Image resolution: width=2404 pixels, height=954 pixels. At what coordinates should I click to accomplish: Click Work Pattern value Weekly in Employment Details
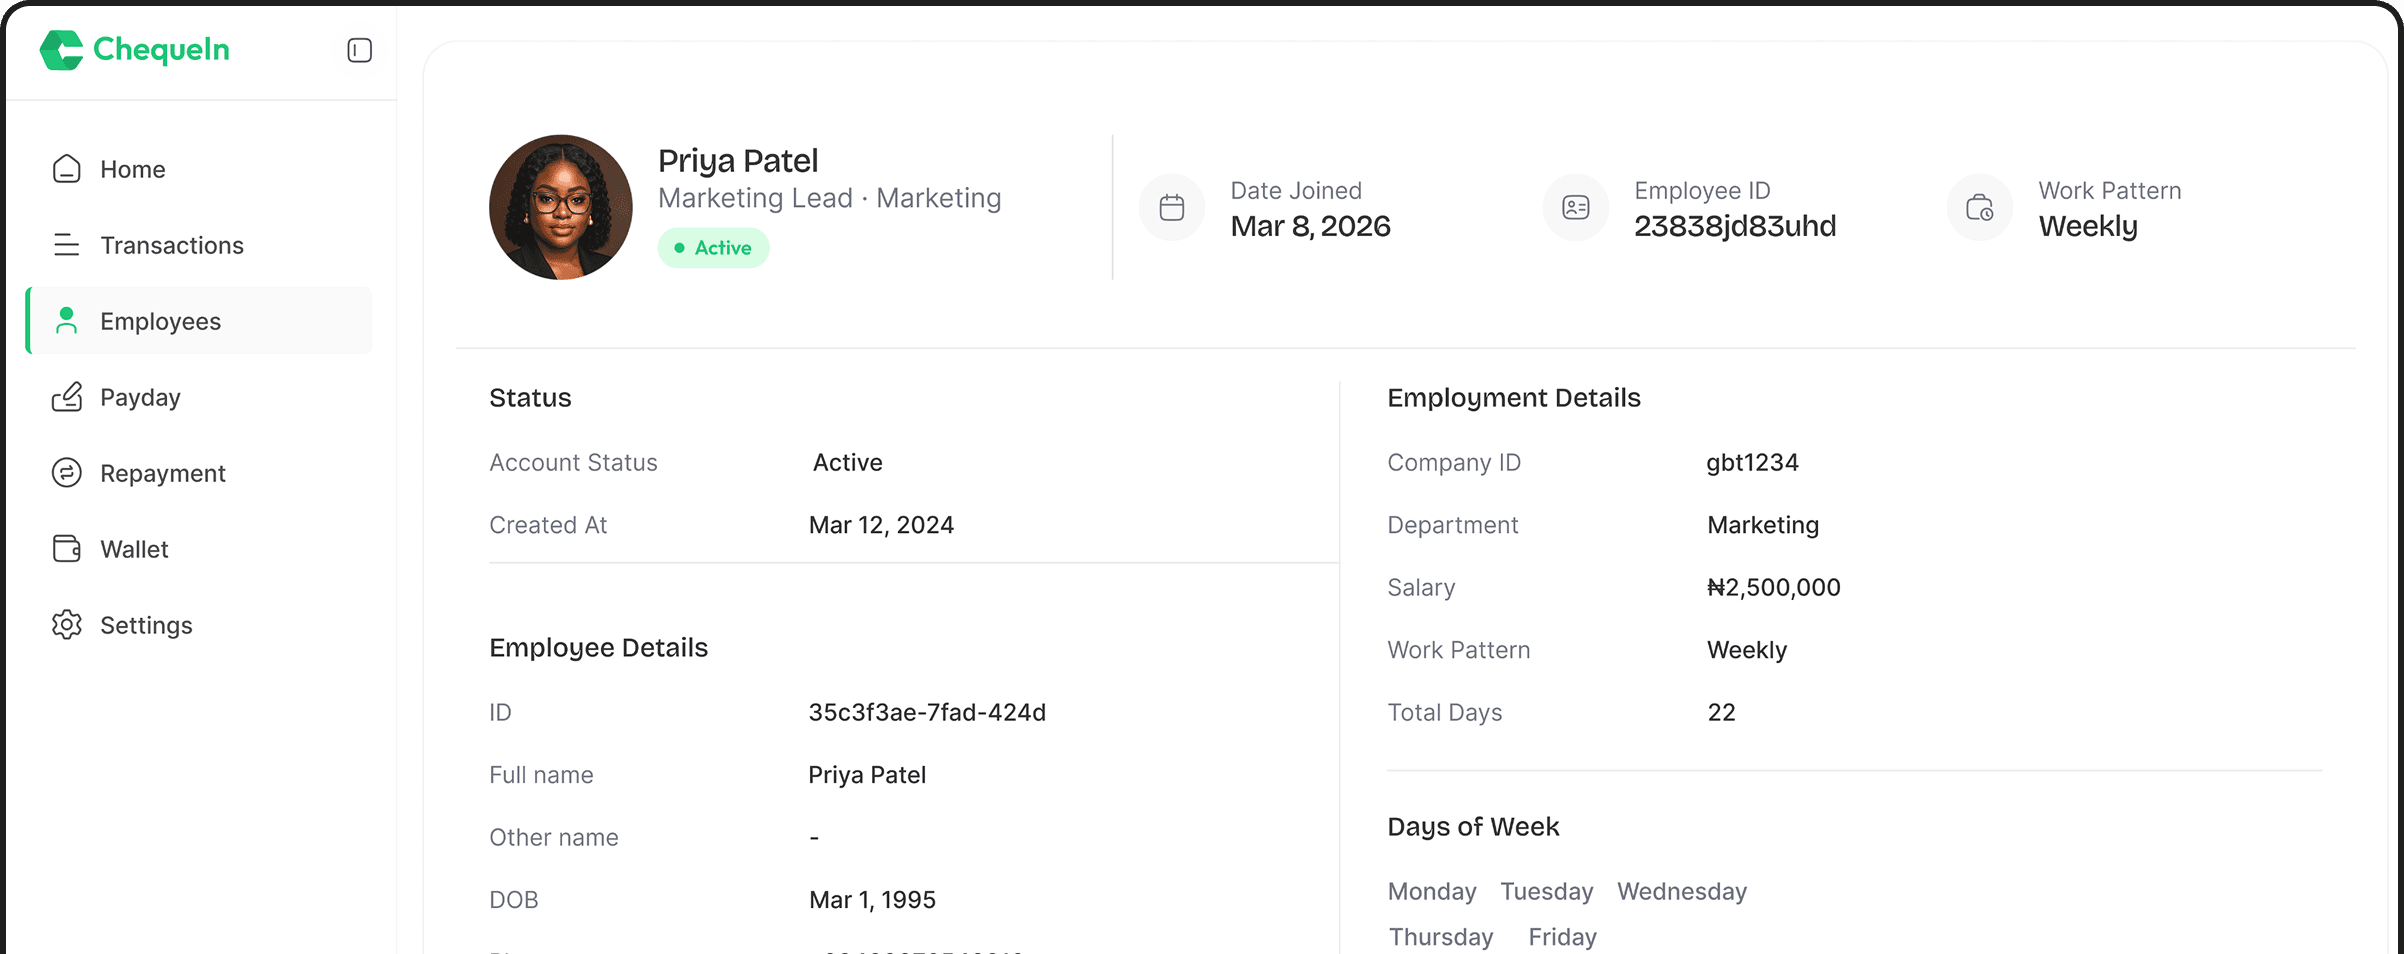pyautogui.click(x=1746, y=650)
